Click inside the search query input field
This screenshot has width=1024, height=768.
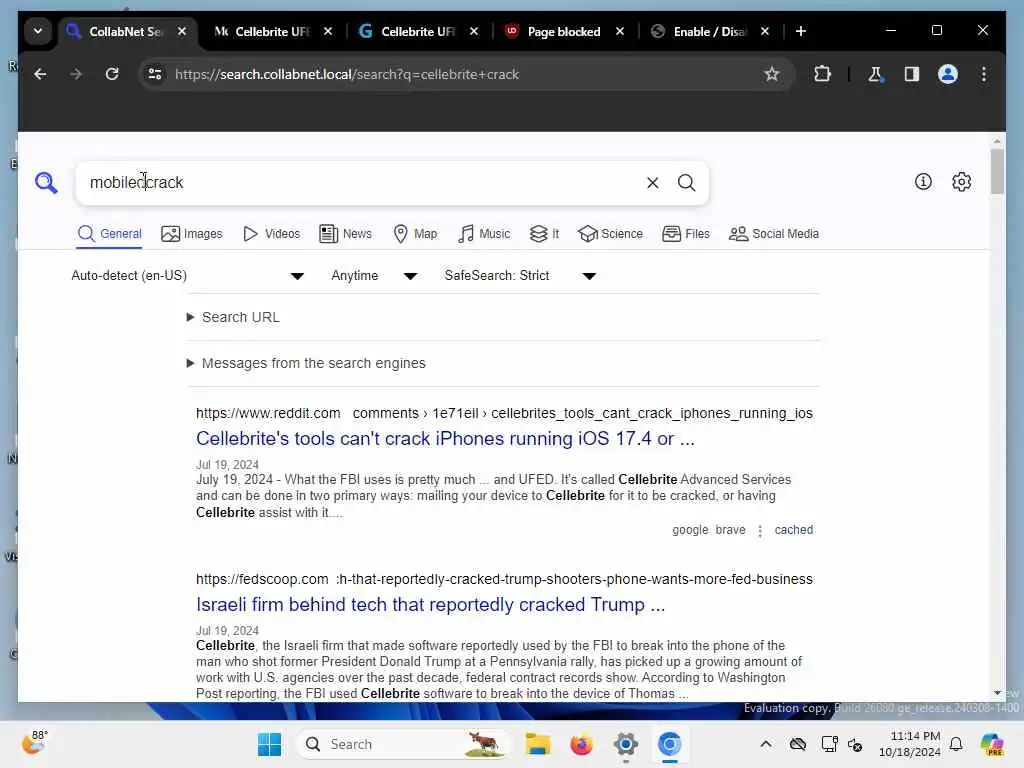362,183
